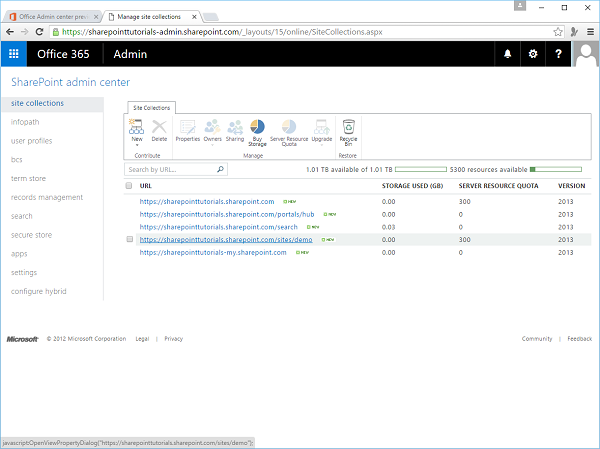Viewport: 600px width, 449px height.
Task: Click the Buy Storage ribbon icon
Action: (257, 130)
